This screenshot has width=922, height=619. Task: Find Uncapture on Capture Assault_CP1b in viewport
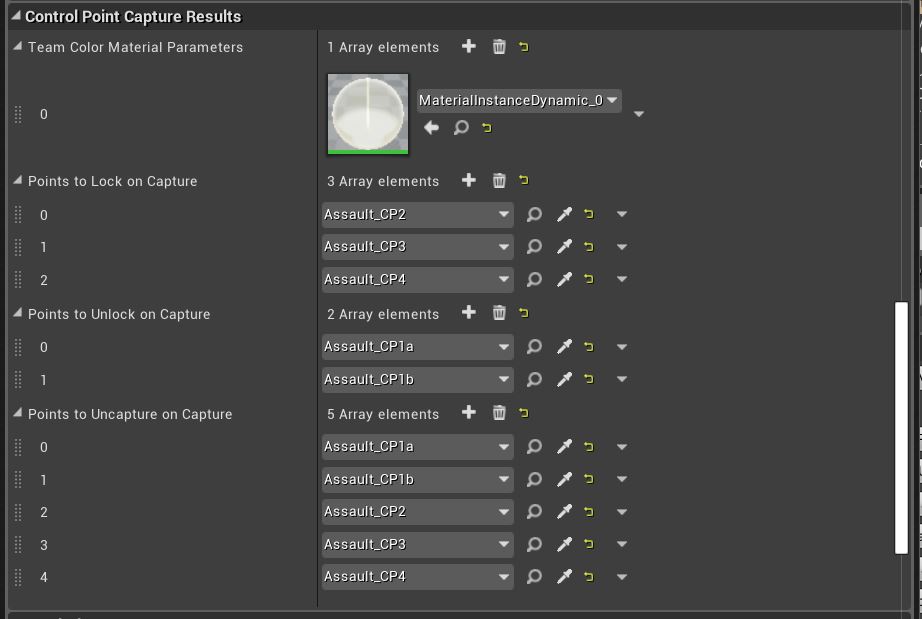click(x=534, y=480)
